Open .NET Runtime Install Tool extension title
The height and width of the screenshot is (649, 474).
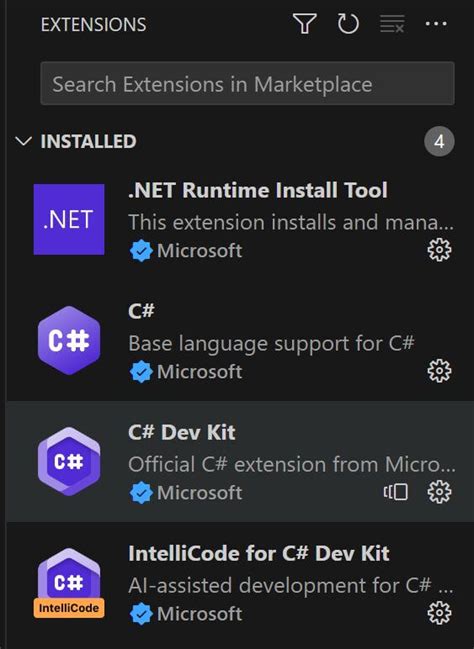258,190
